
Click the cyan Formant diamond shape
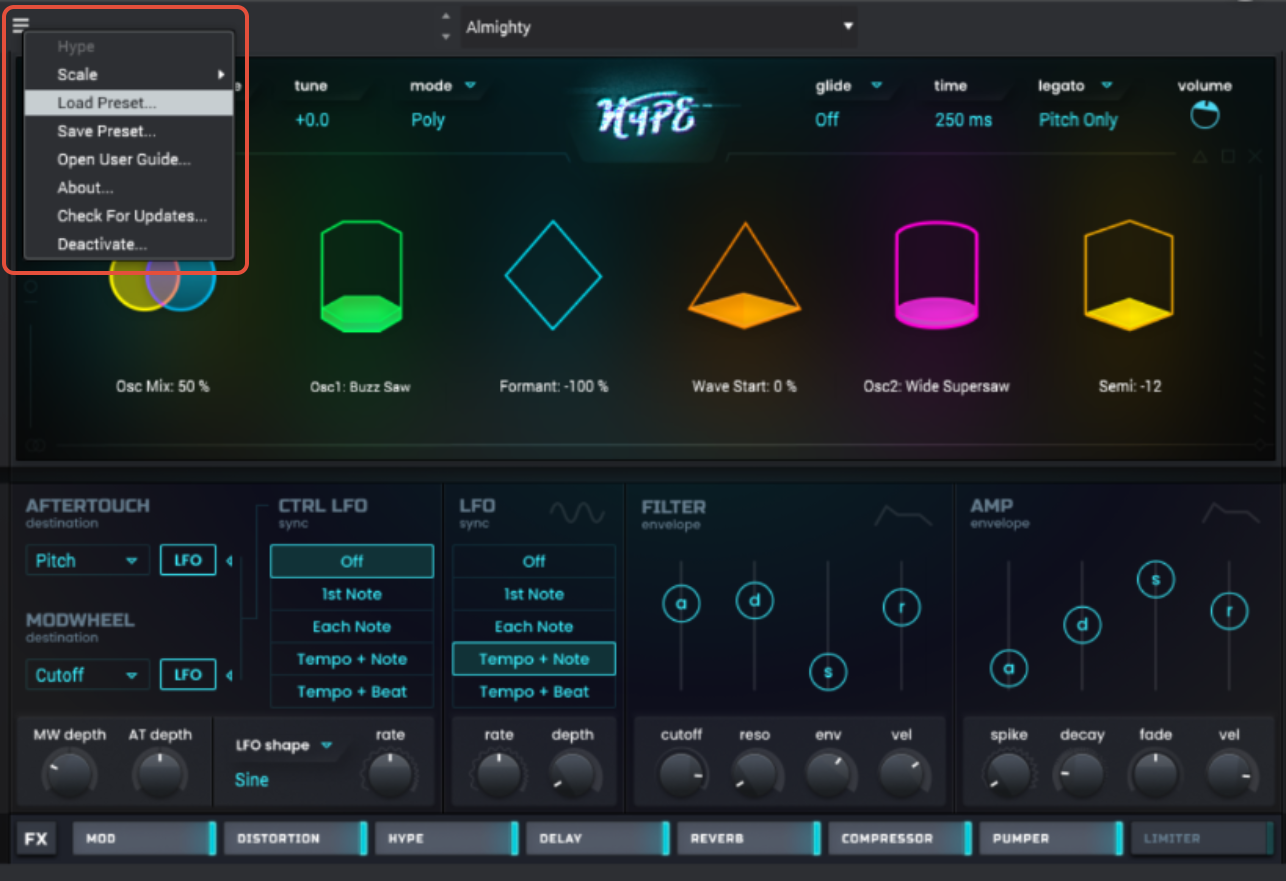[x=553, y=275]
